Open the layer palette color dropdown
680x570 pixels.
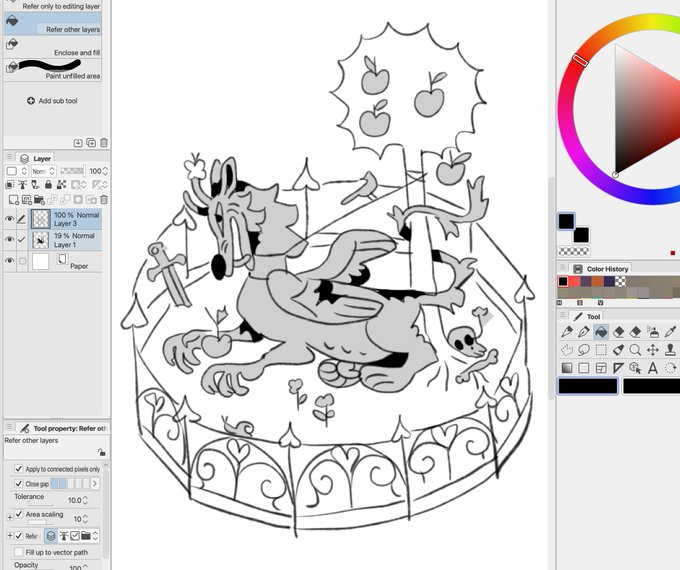tap(16, 171)
